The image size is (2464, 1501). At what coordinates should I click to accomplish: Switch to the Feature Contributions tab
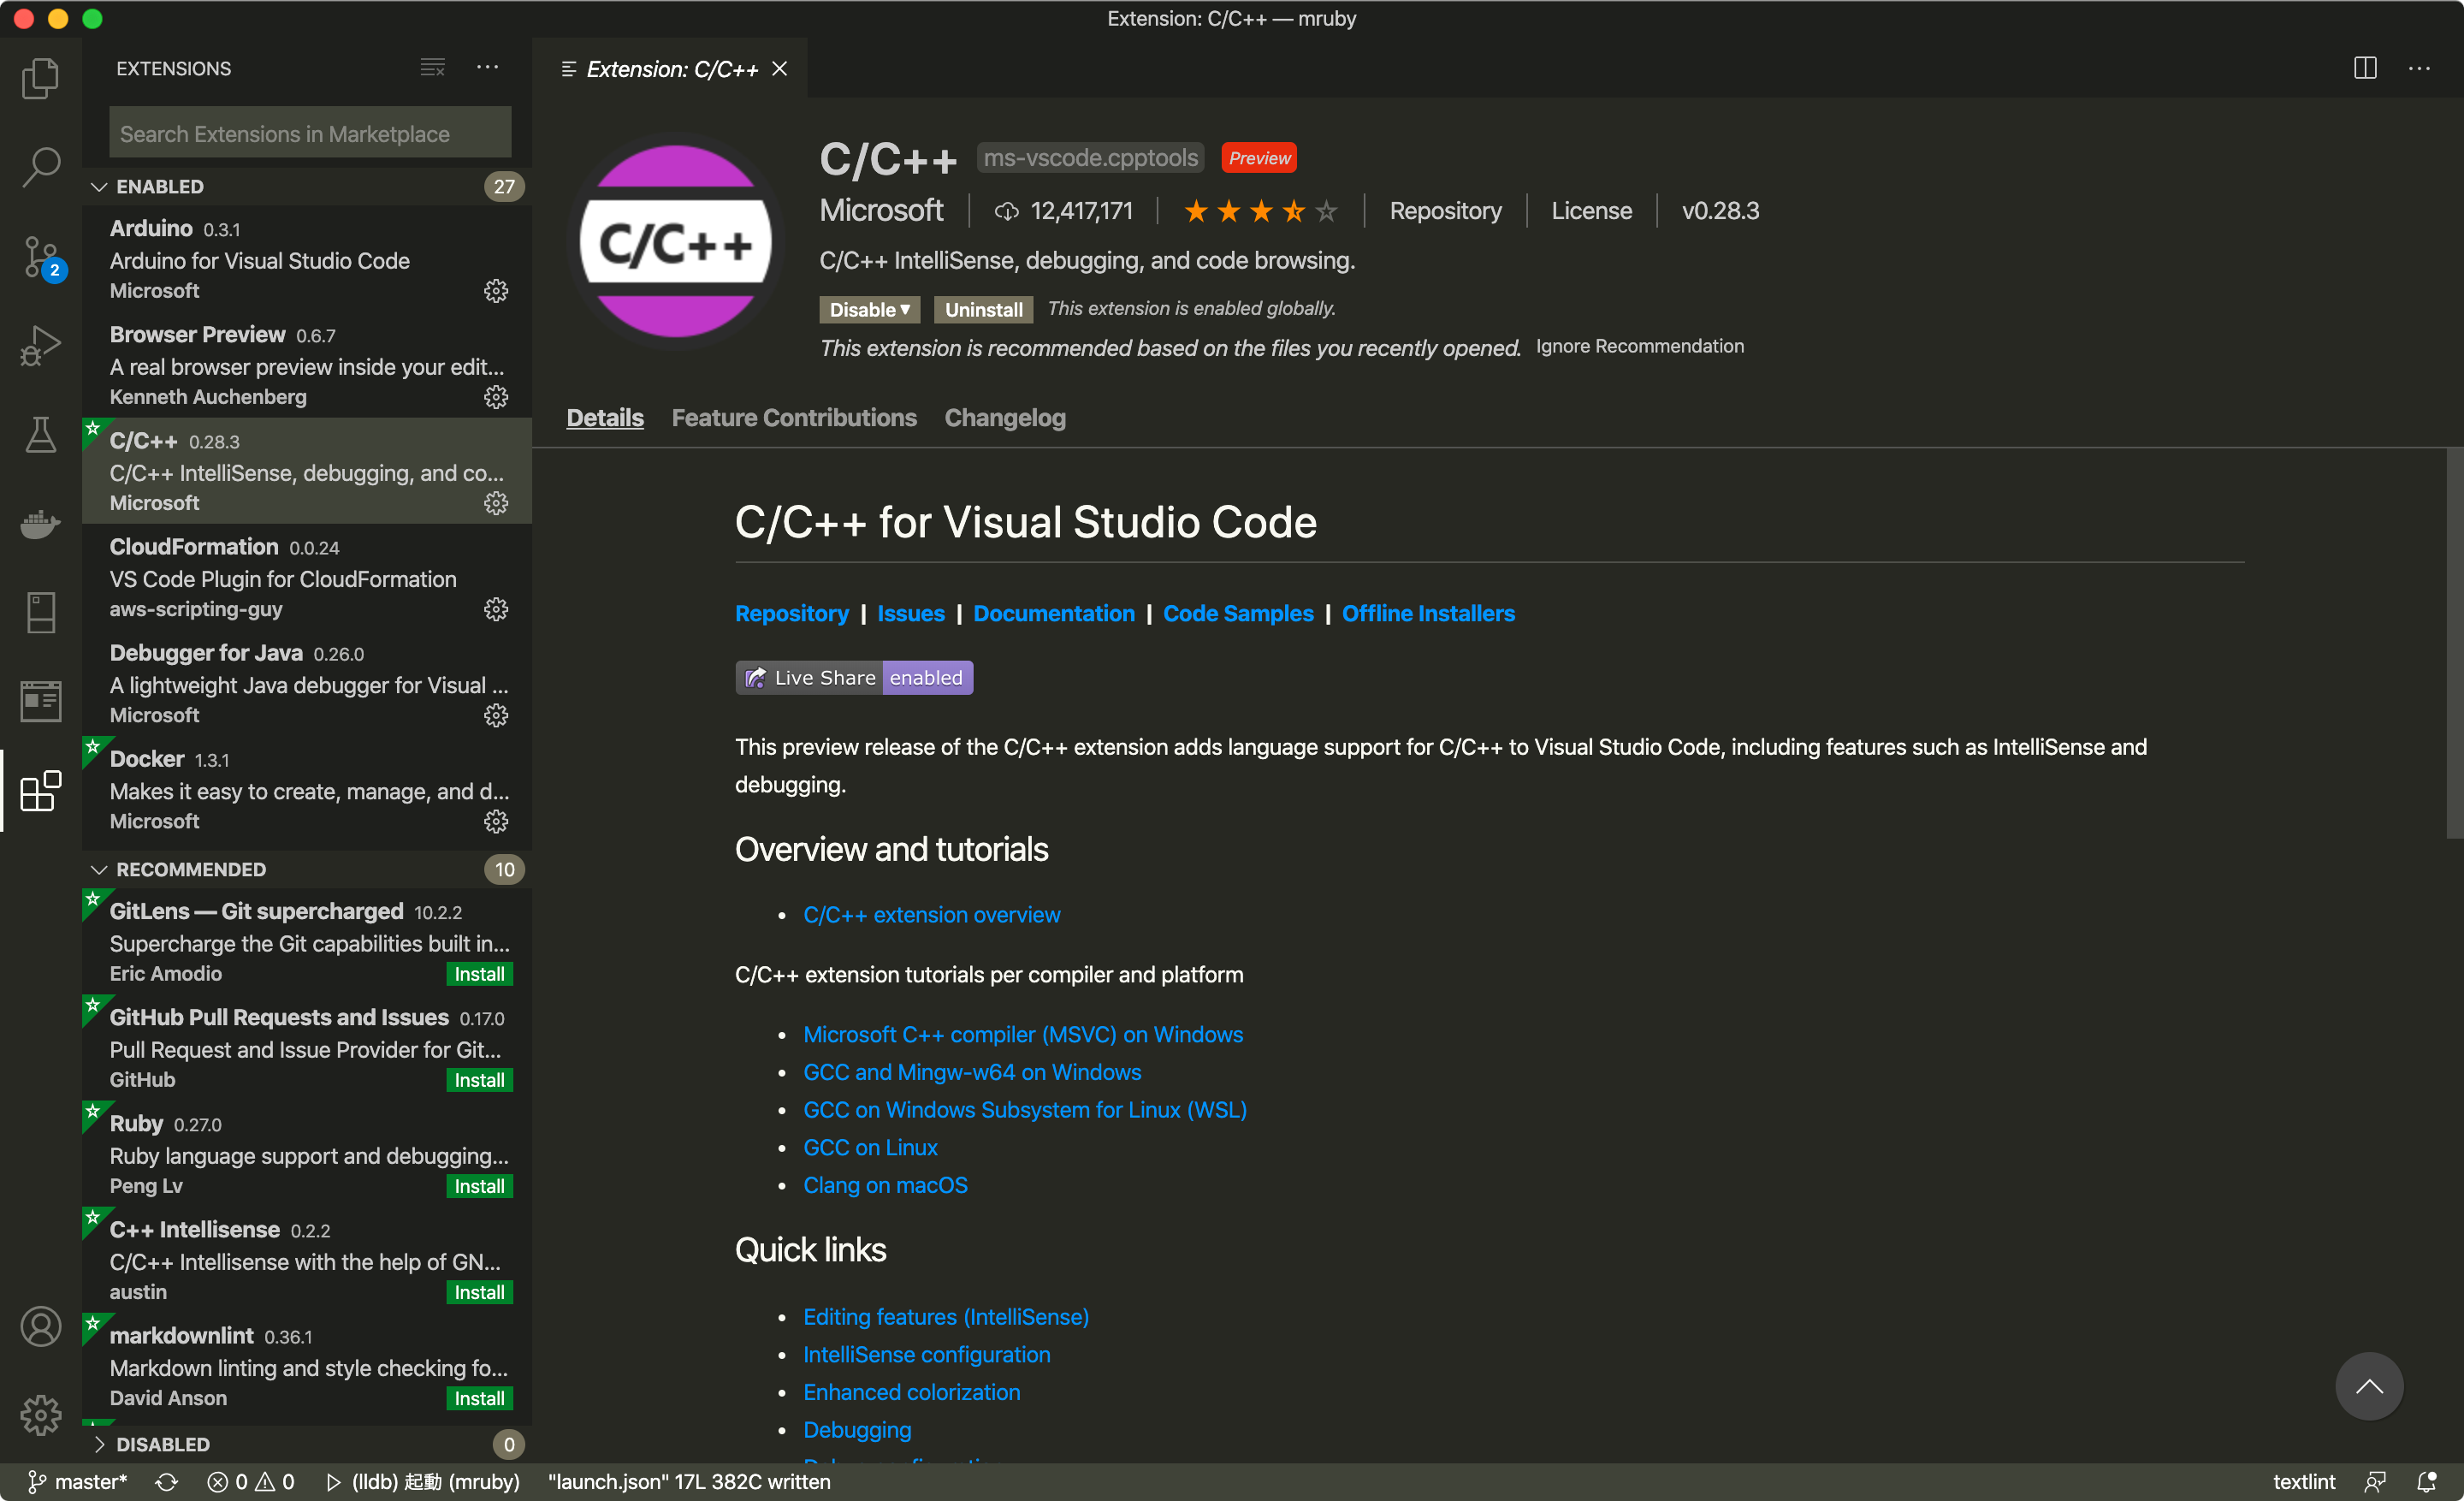(793, 418)
